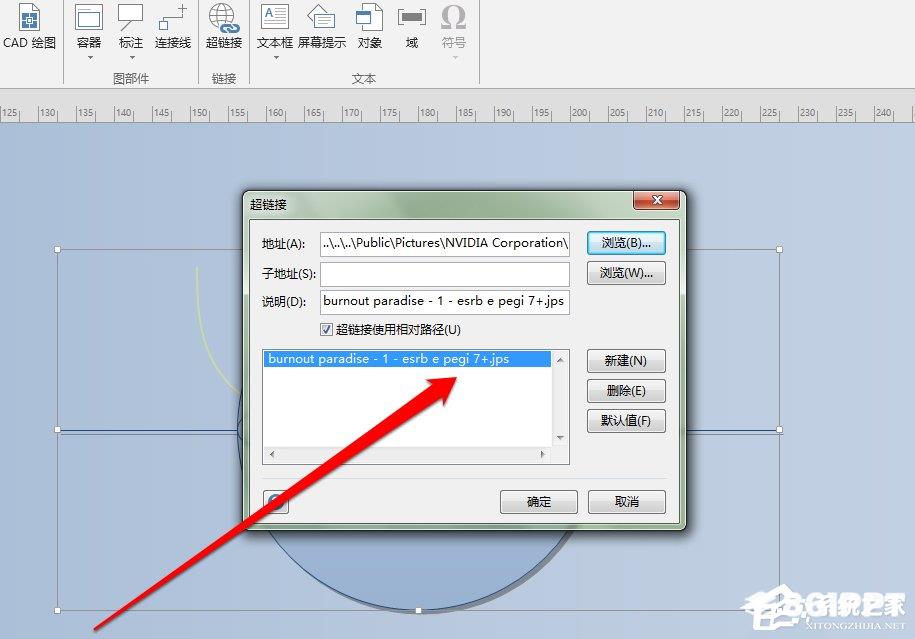The image size is (915, 639).
Task: Click the list's scroll left arrow
Action: tap(272, 454)
